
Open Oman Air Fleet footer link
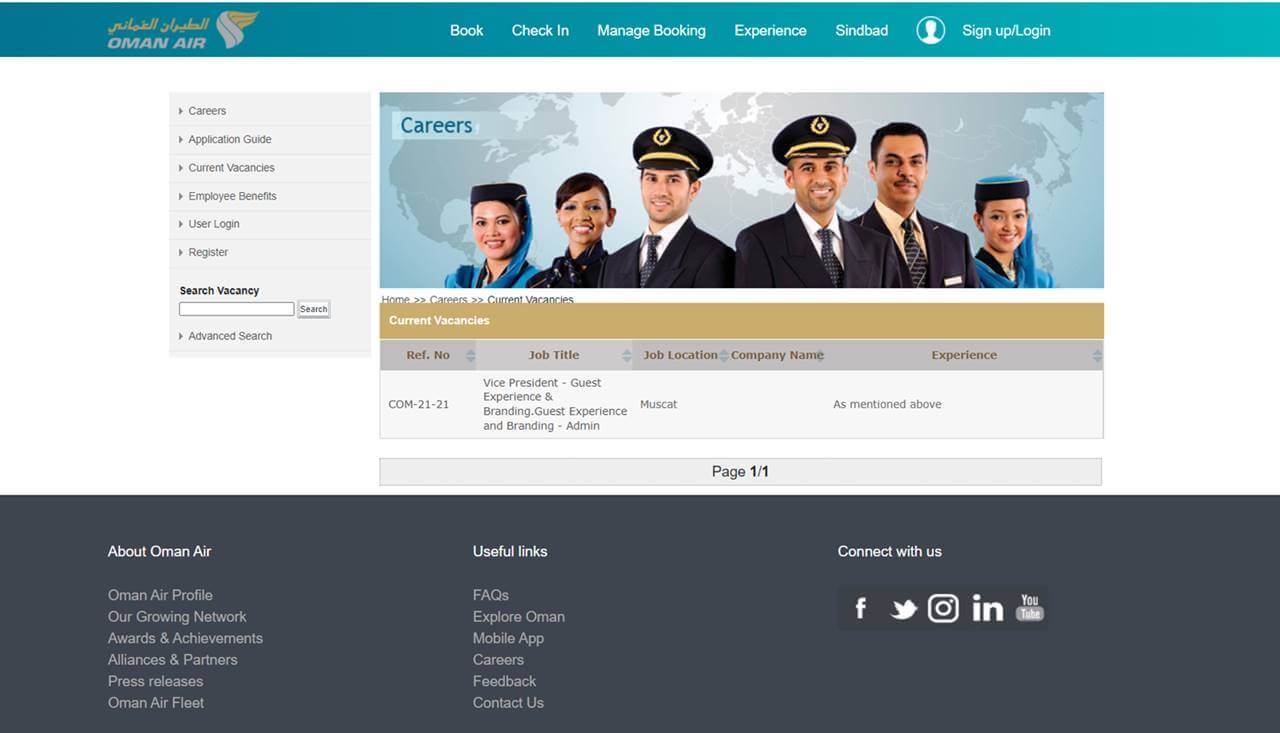click(x=156, y=703)
